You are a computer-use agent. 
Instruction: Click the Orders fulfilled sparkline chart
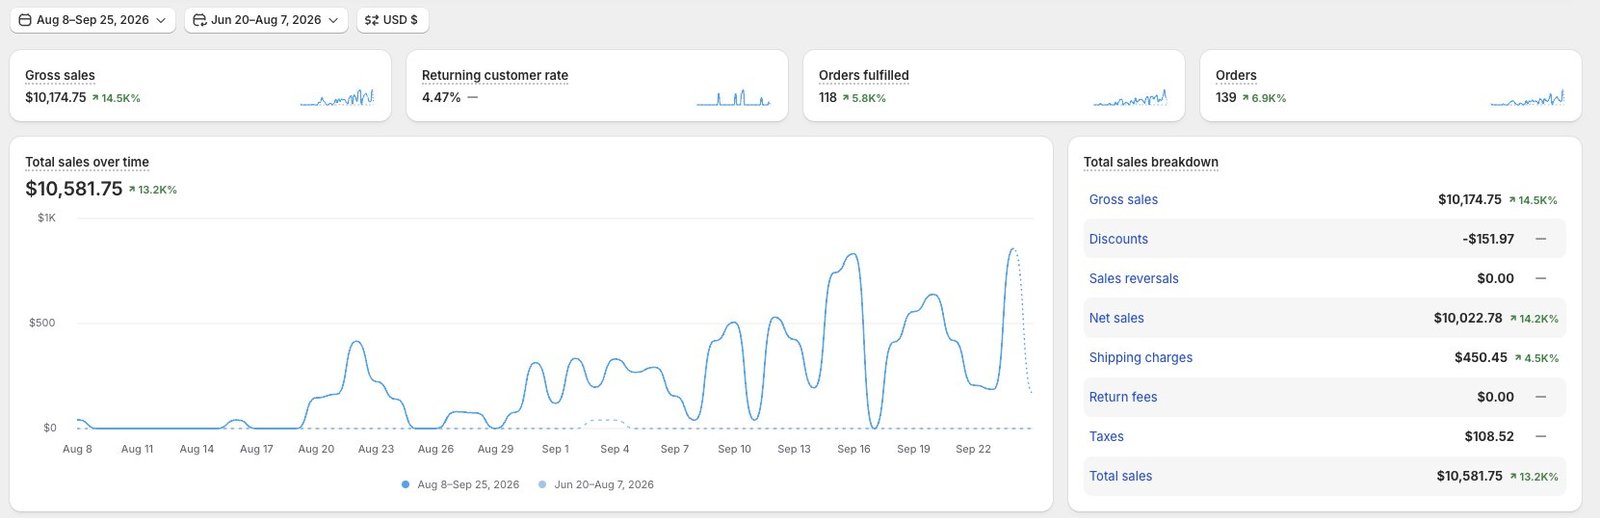coord(1130,98)
